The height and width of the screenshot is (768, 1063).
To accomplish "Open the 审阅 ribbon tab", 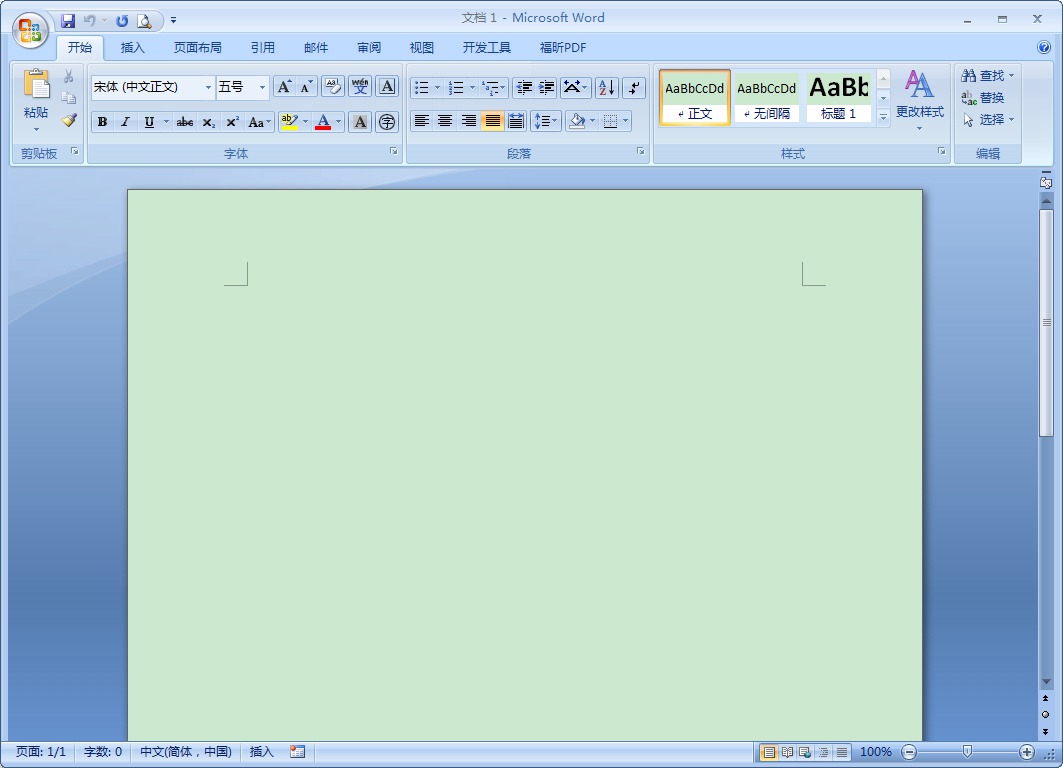I will pos(368,47).
